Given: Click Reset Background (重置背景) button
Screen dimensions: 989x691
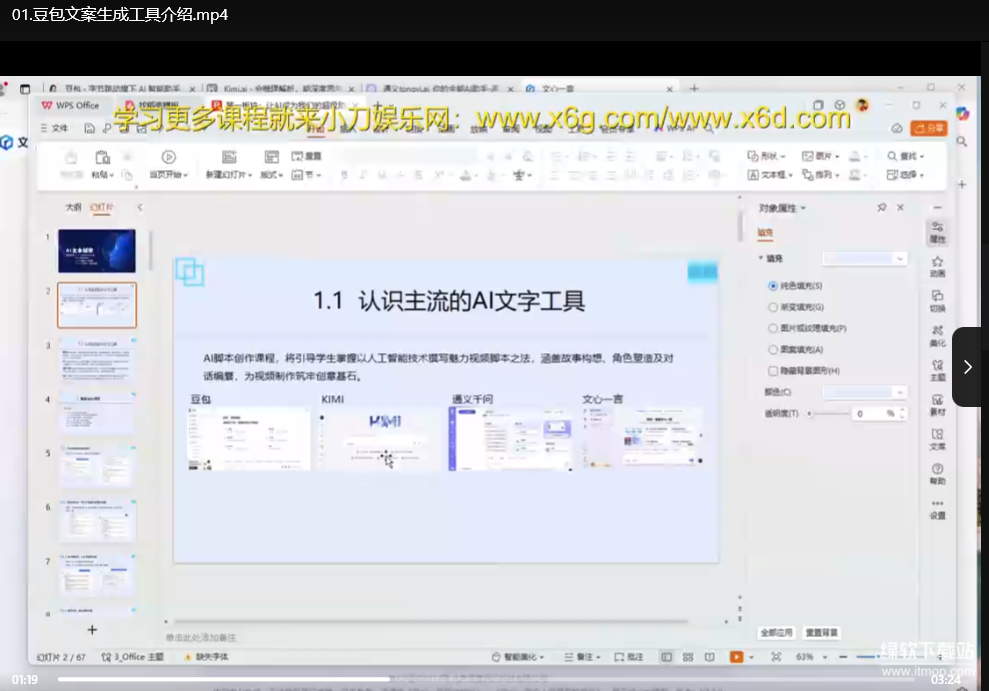Looking at the screenshot, I should click(821, 632).
